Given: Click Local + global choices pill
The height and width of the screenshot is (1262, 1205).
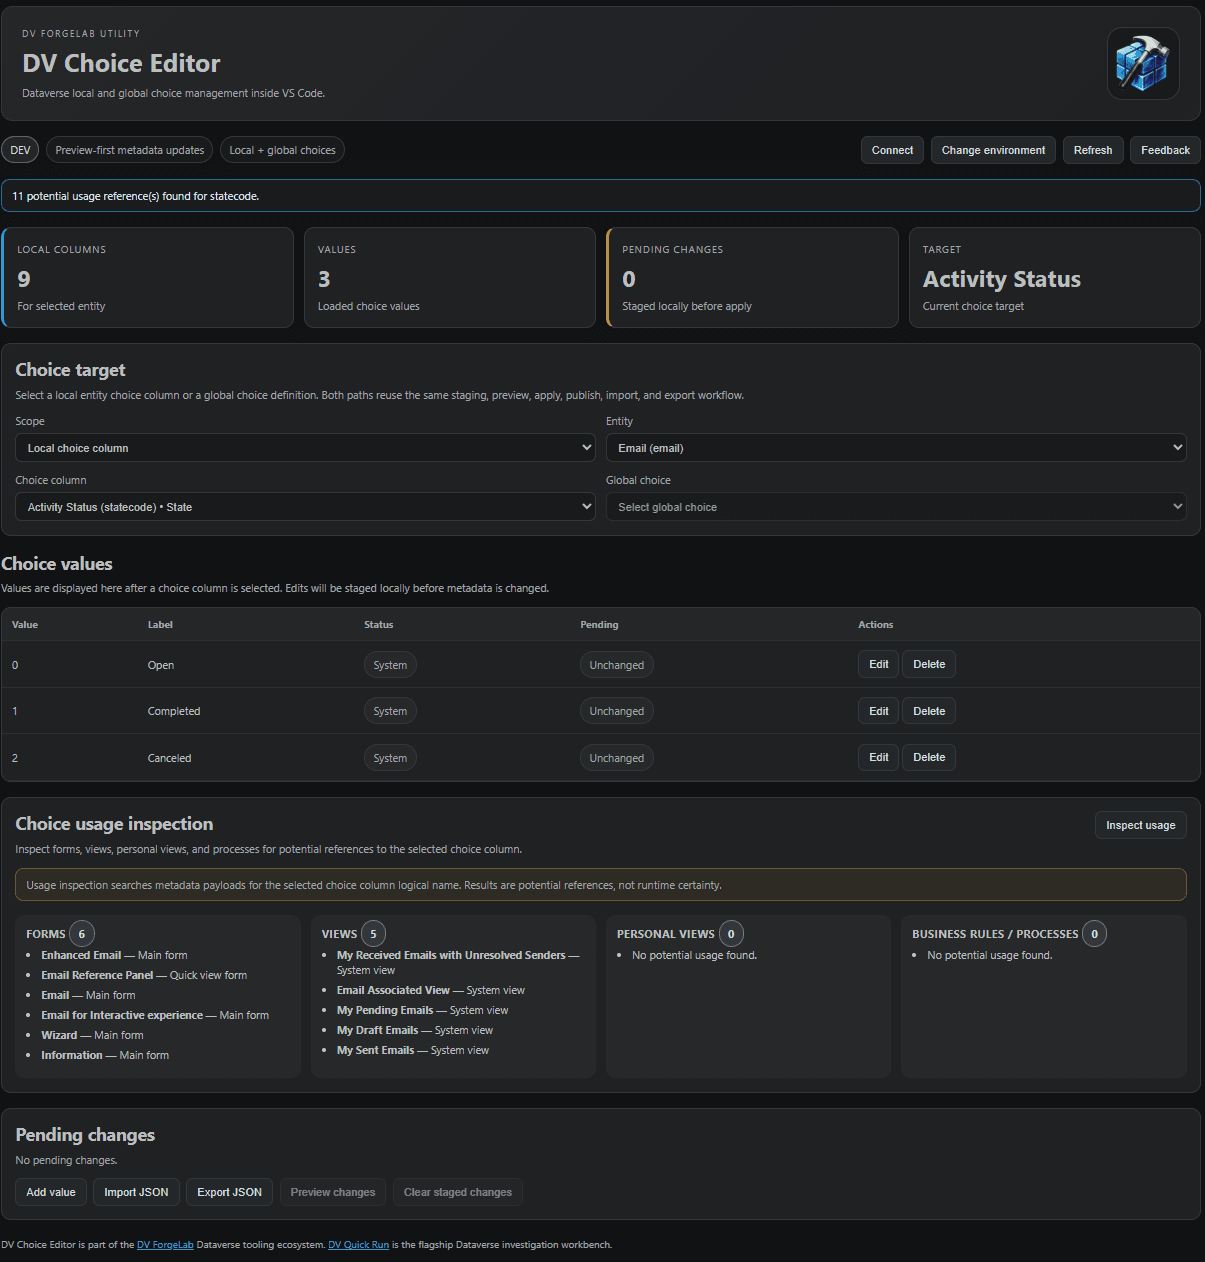Looking at the screenshot, I should (x=282, y=150).
